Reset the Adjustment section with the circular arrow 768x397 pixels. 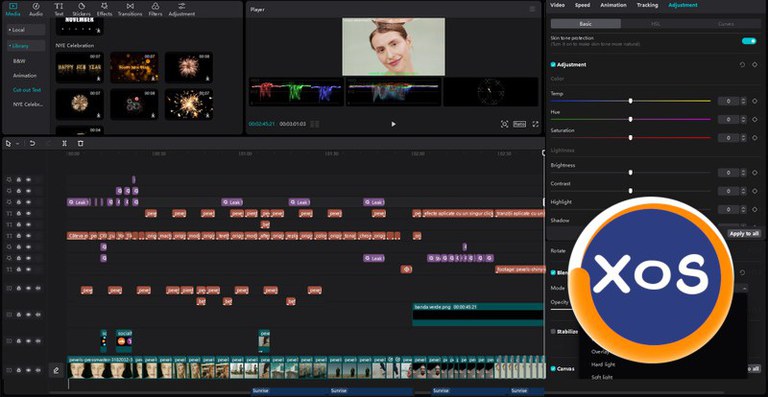point(742,65)
